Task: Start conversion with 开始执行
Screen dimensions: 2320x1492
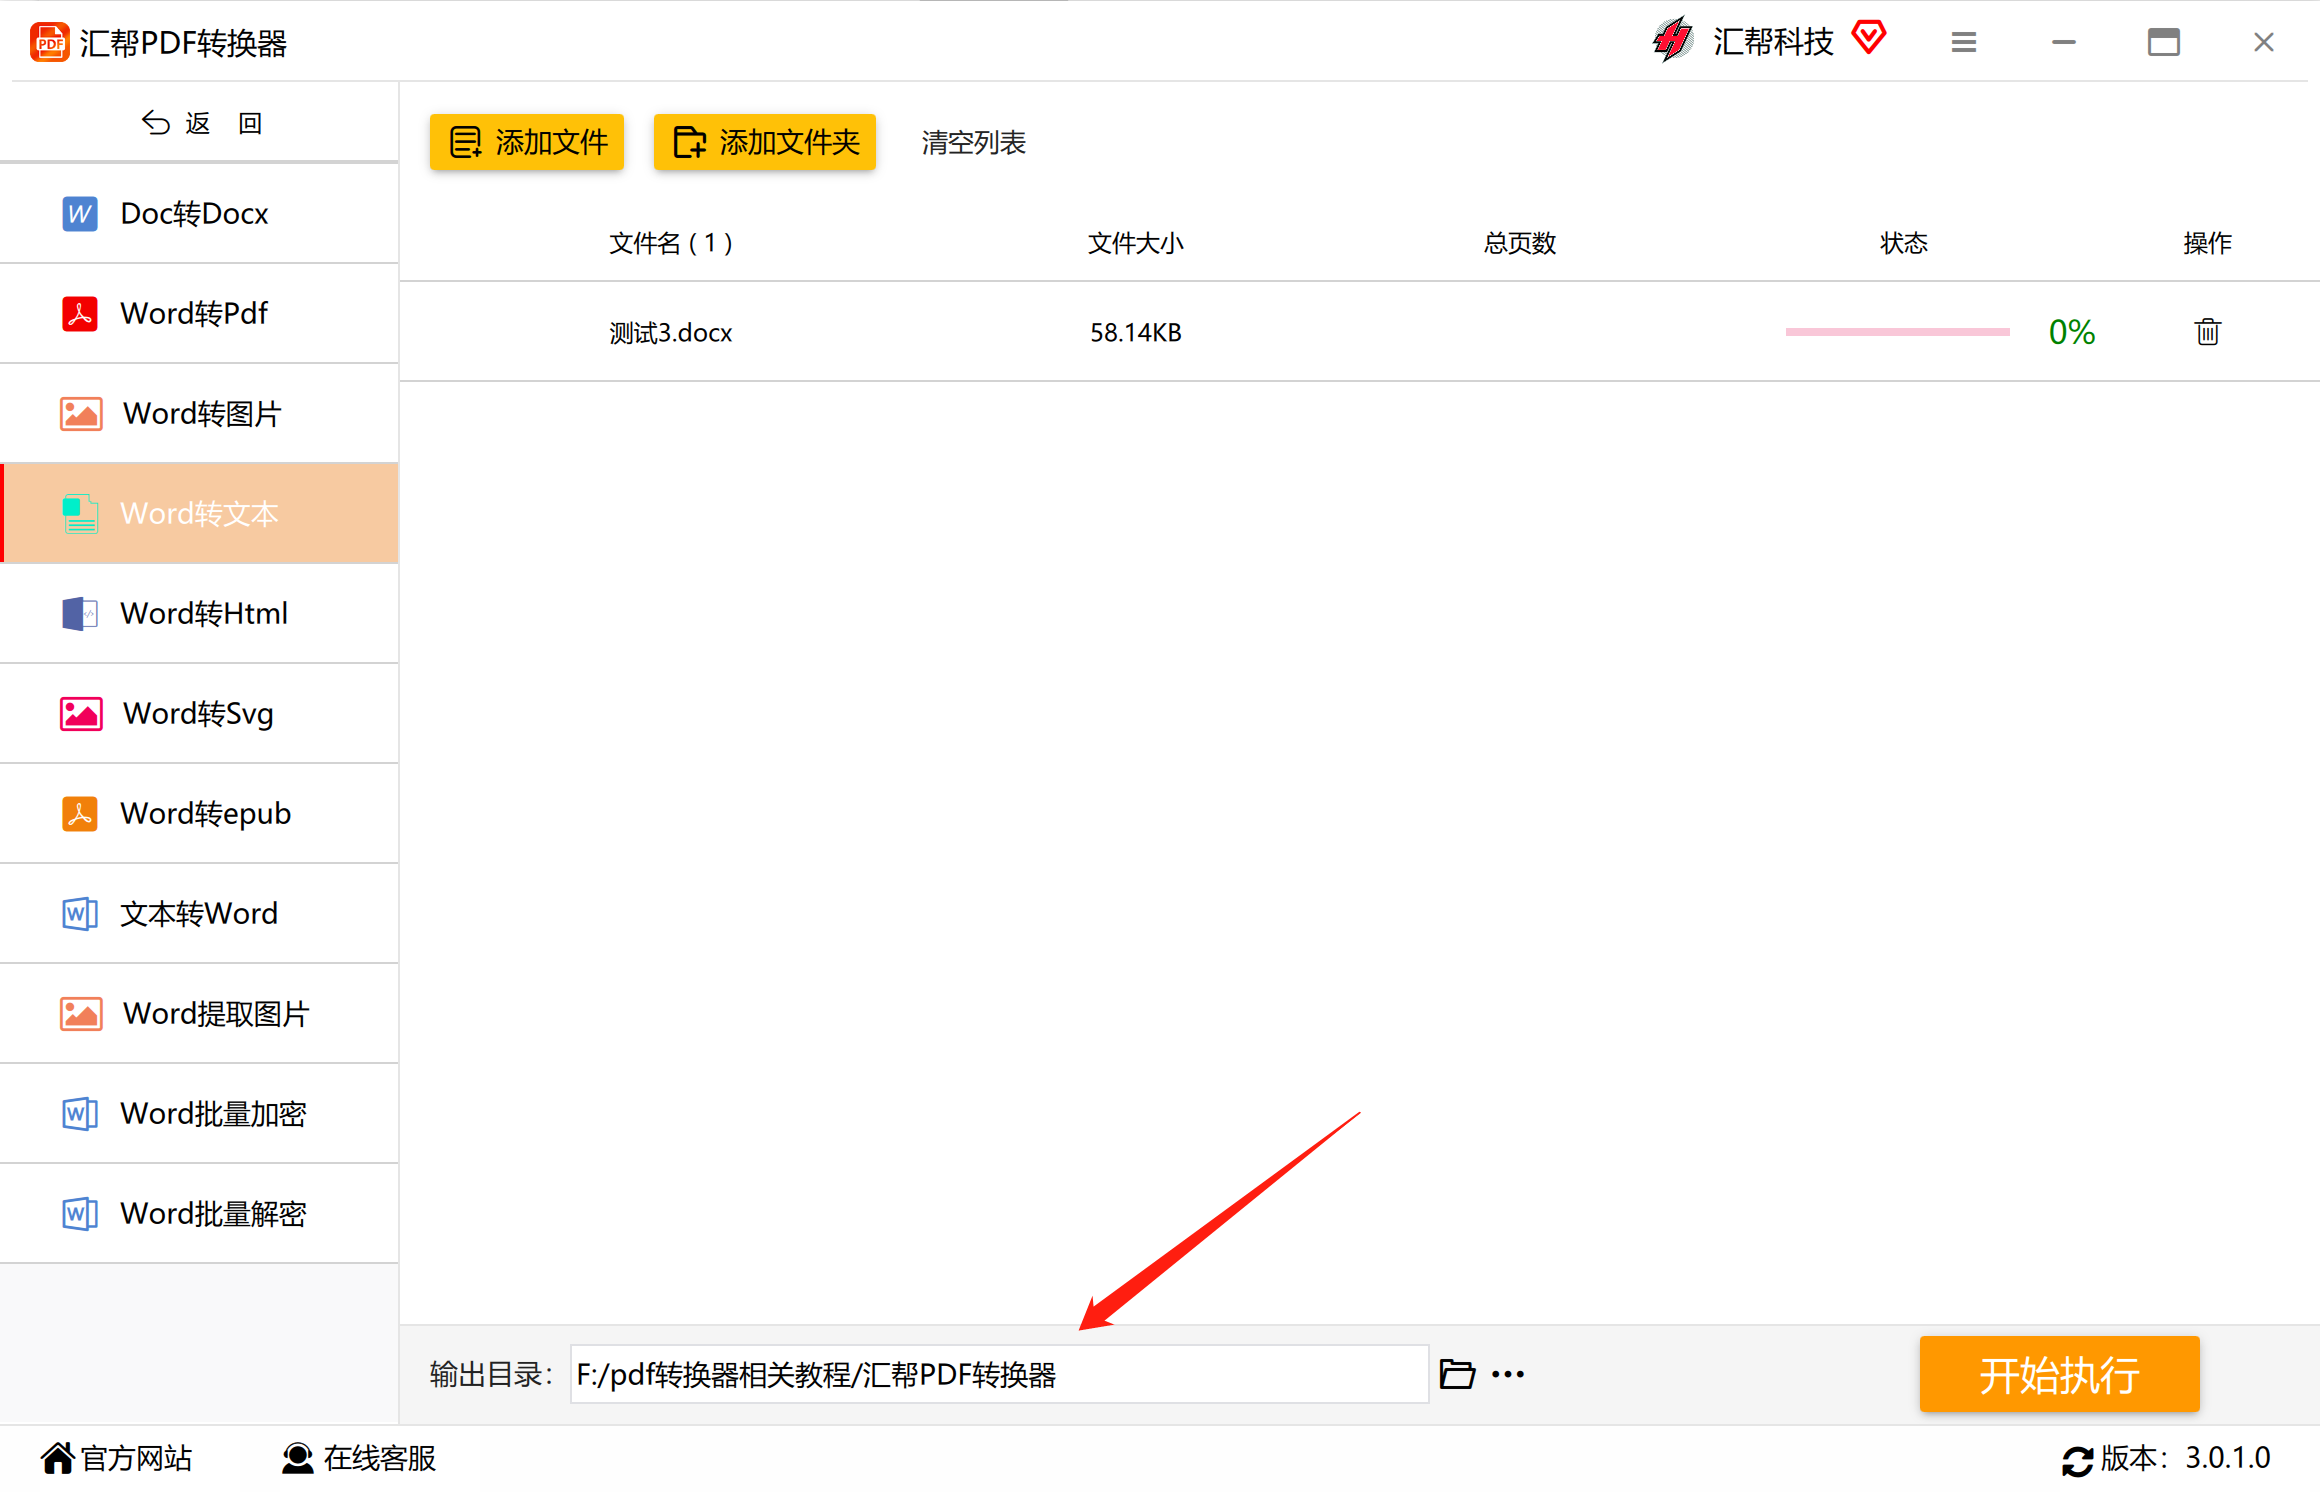Action: click(x=2060, y=1374)
